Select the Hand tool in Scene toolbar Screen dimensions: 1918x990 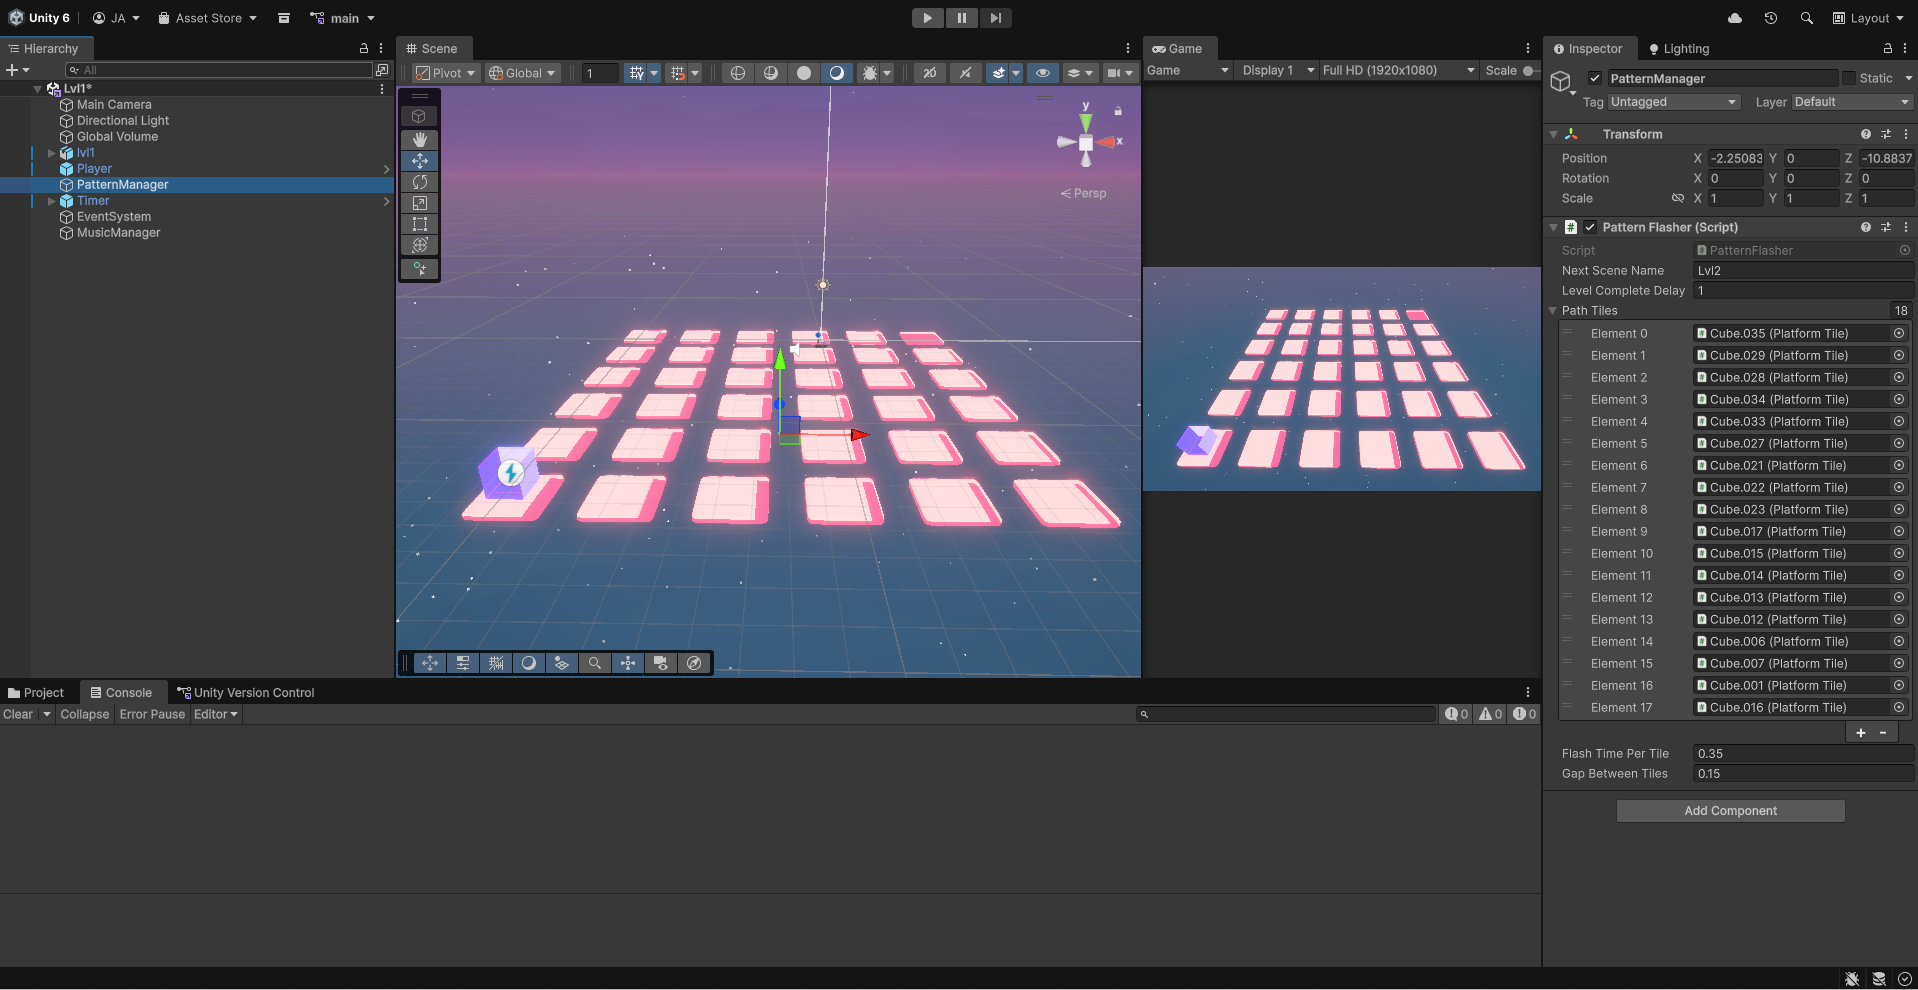(x=419, y=139)
